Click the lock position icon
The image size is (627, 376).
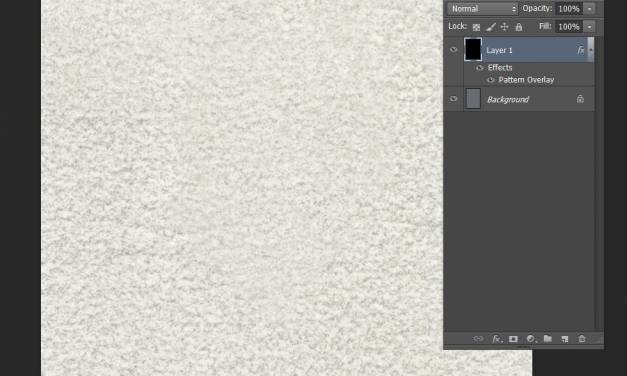point(505,27)
